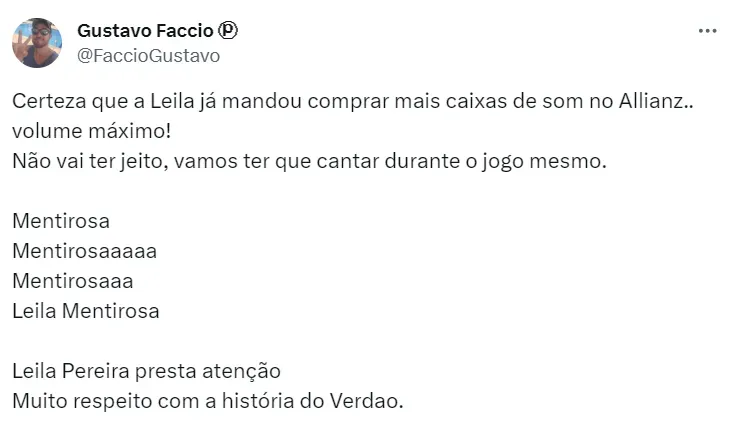Click the "Mentirosaaaaa" line
The image size is (733, 432).
pos(85,250)
